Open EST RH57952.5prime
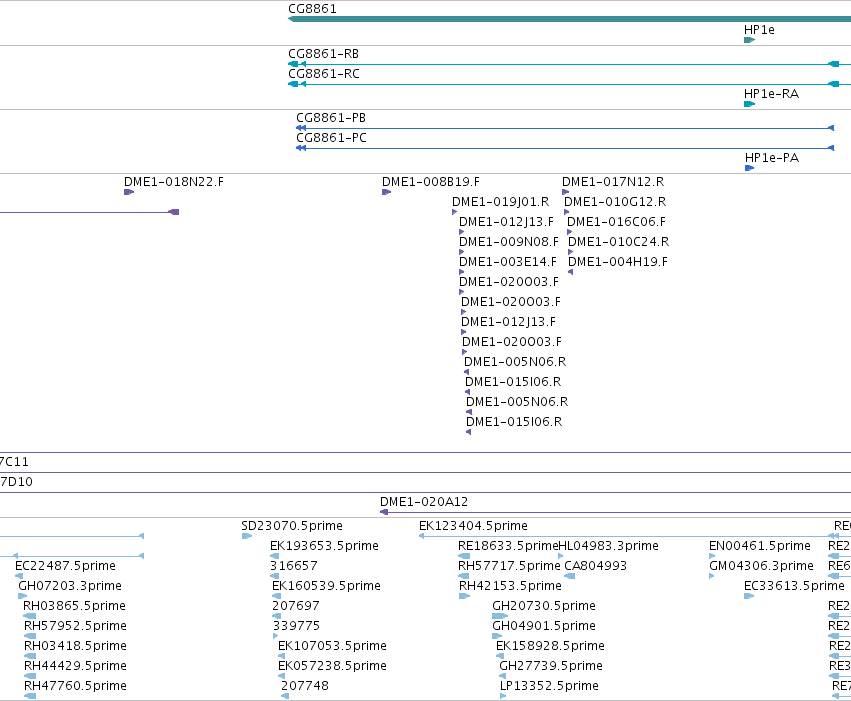Viewport: 851px width, 701px height. click(30, 636)
